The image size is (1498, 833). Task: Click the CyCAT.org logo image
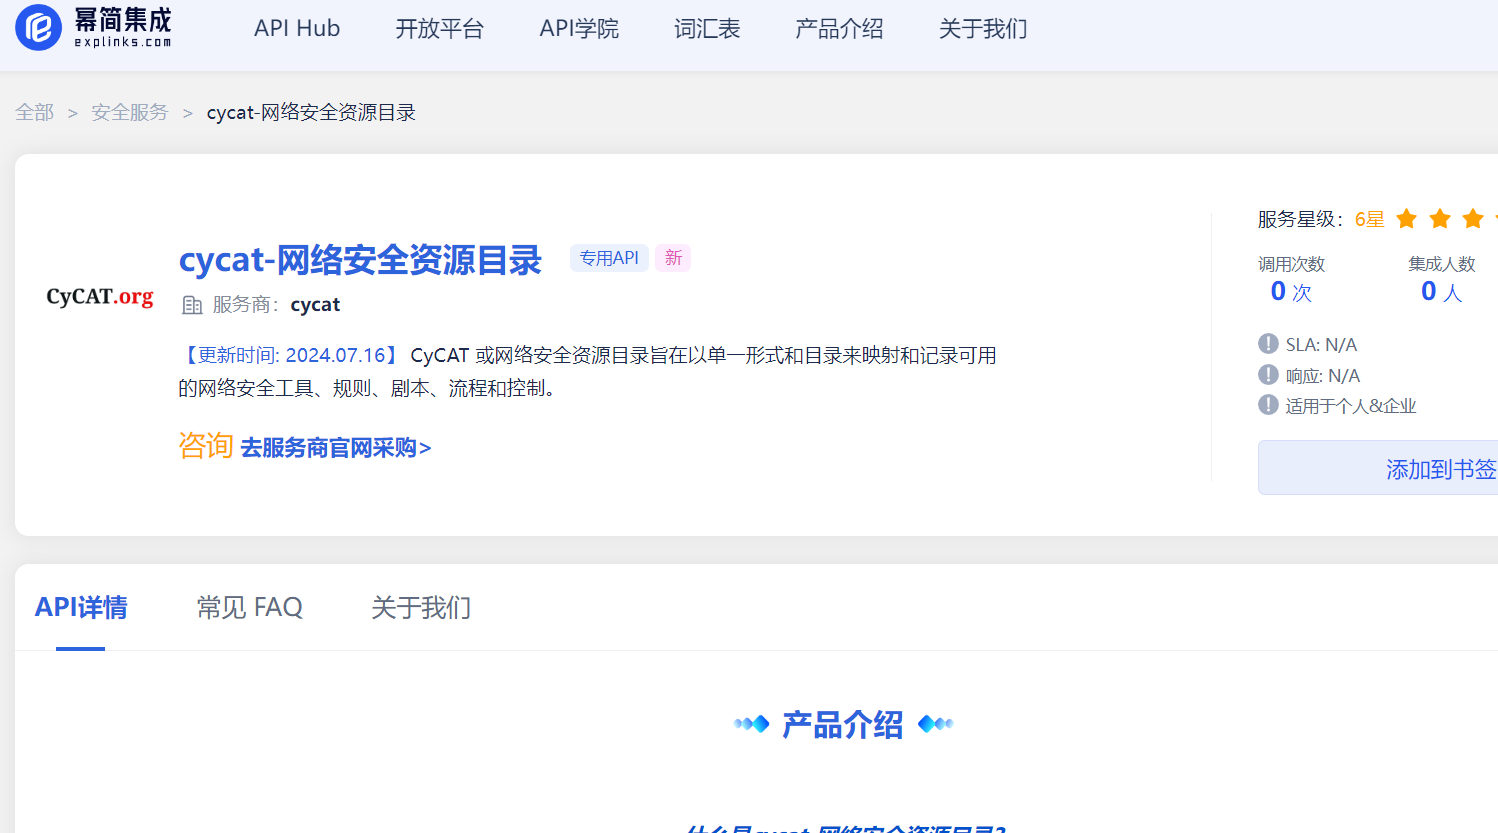point(100,296)
